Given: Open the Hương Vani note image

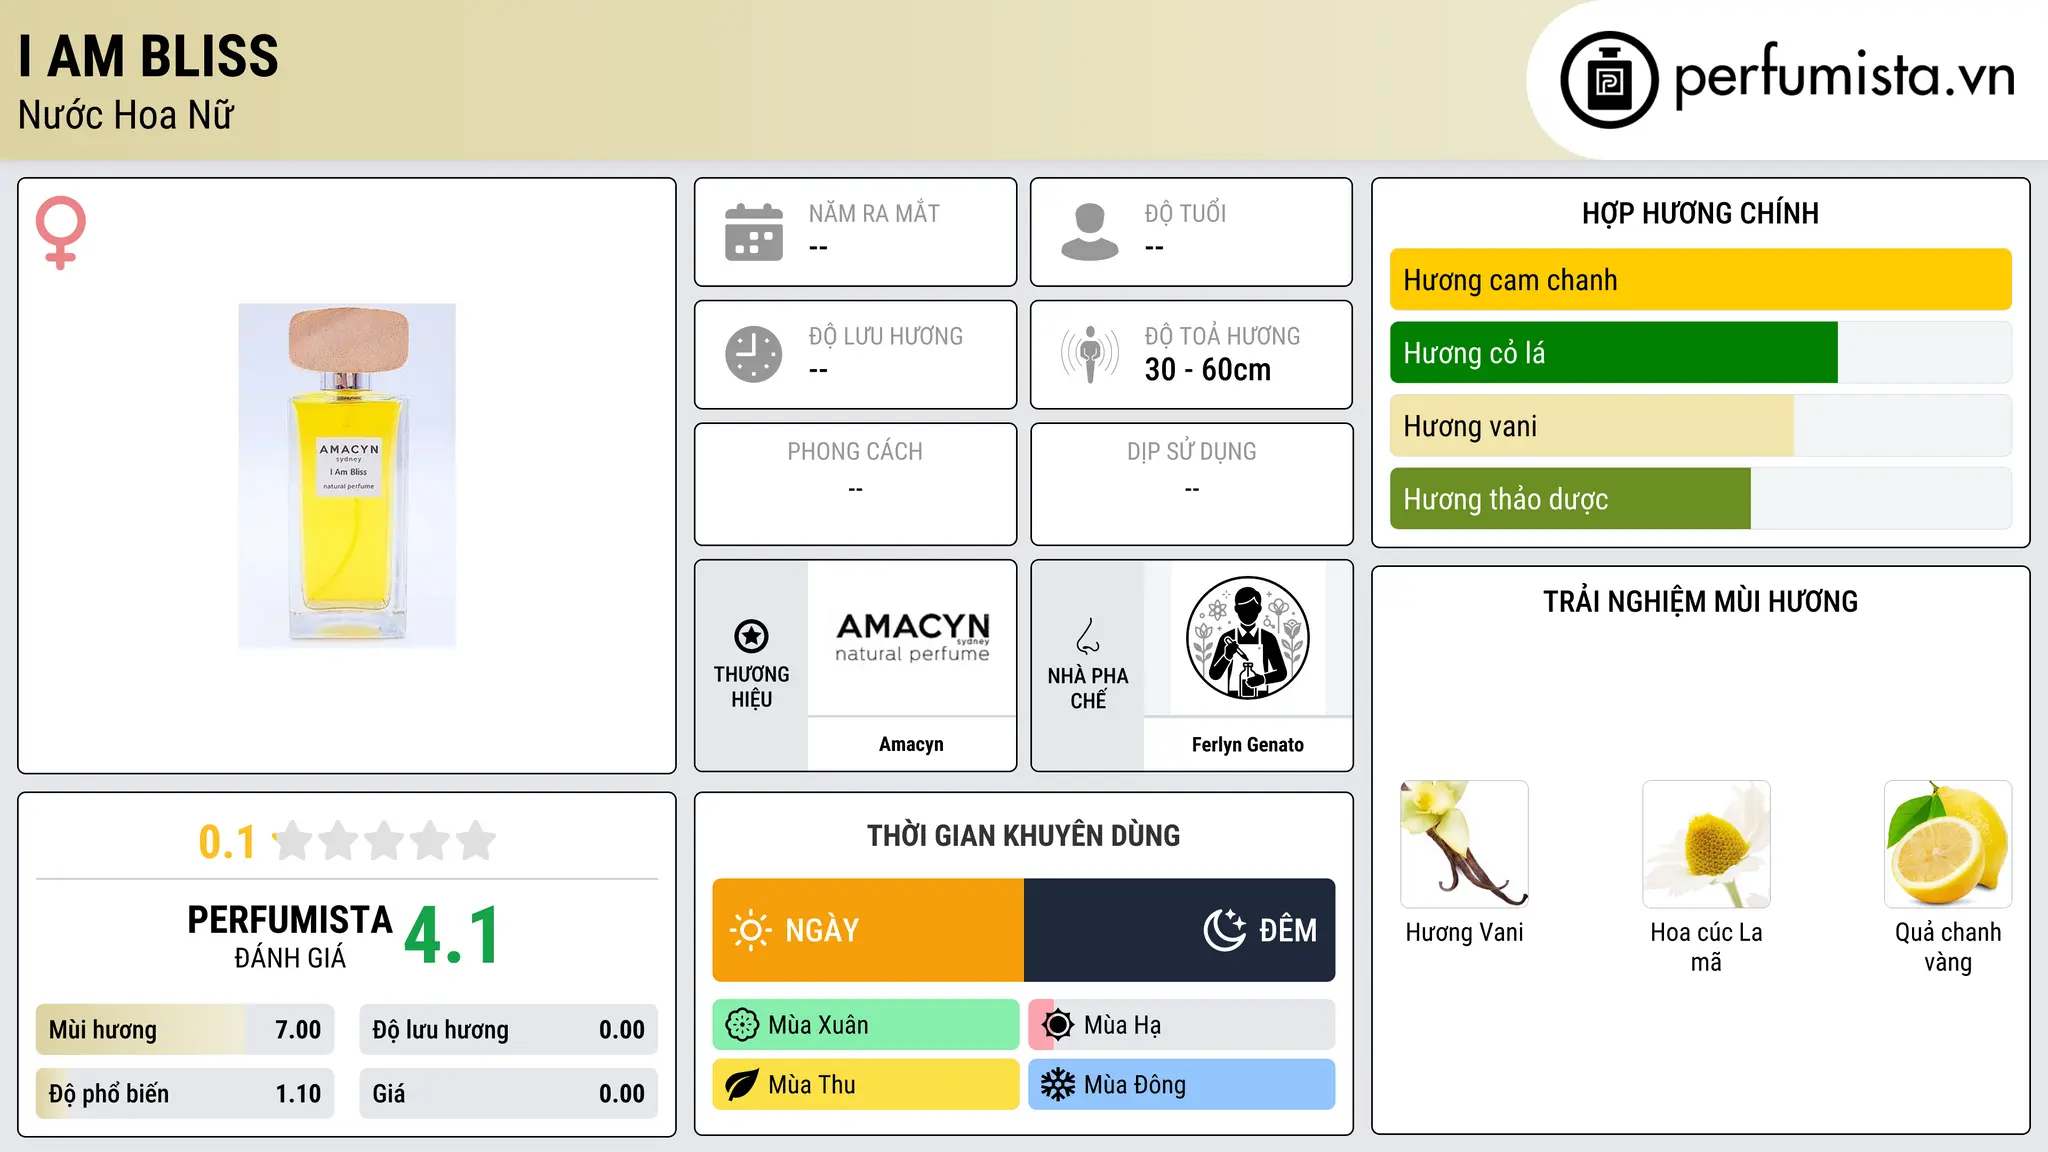Looking at the screenshot, I should pos(1465,844).
